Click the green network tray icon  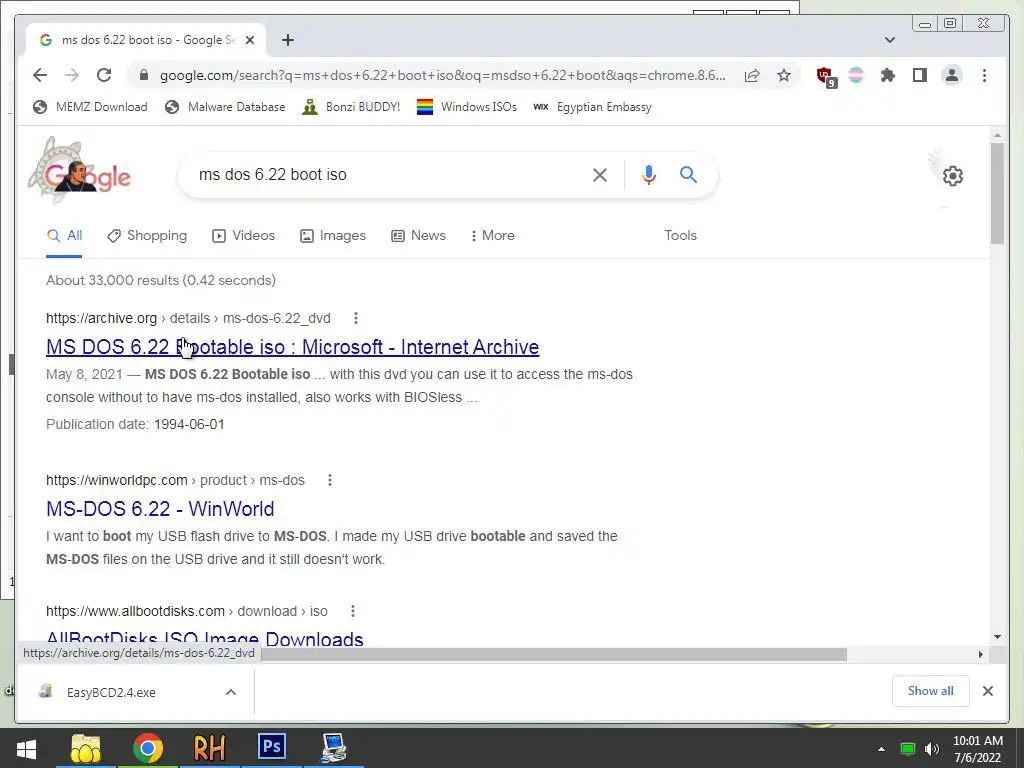click(908, 749)
